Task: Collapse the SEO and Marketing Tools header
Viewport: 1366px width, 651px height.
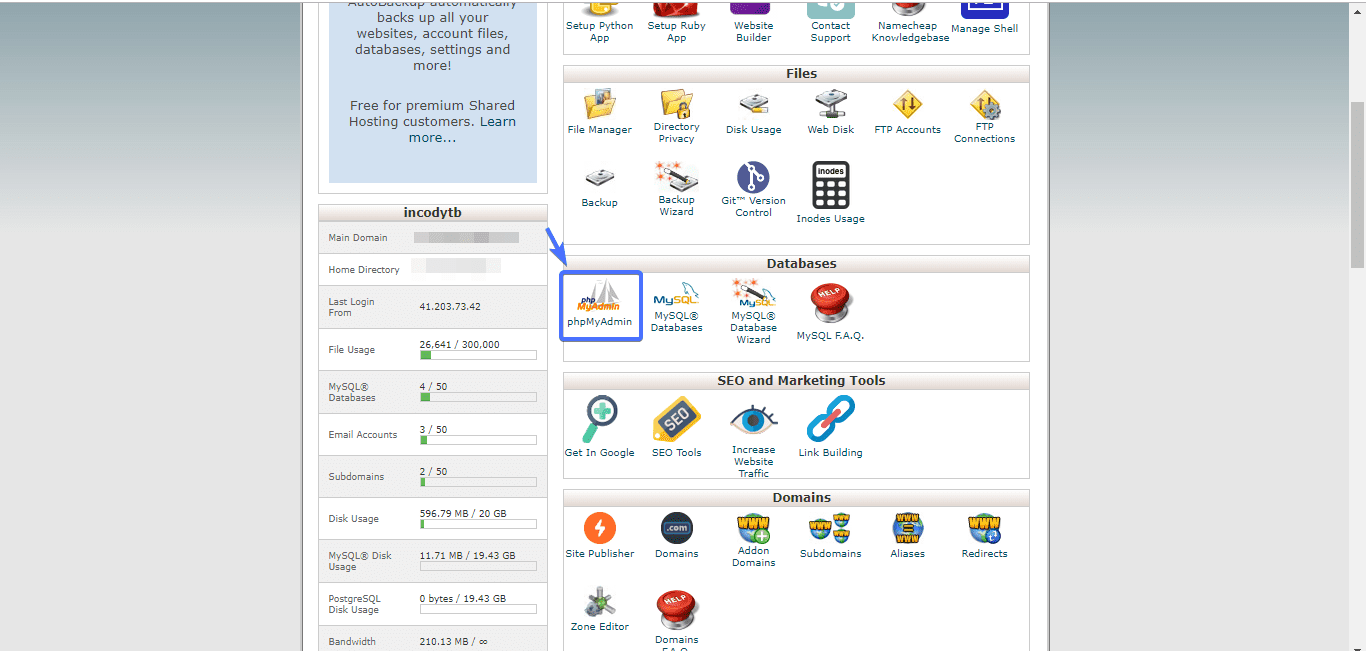Action: (796, 381)
